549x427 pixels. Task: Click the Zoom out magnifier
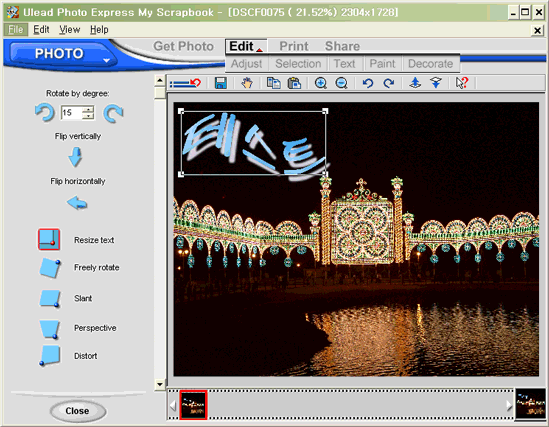[341, 83]
